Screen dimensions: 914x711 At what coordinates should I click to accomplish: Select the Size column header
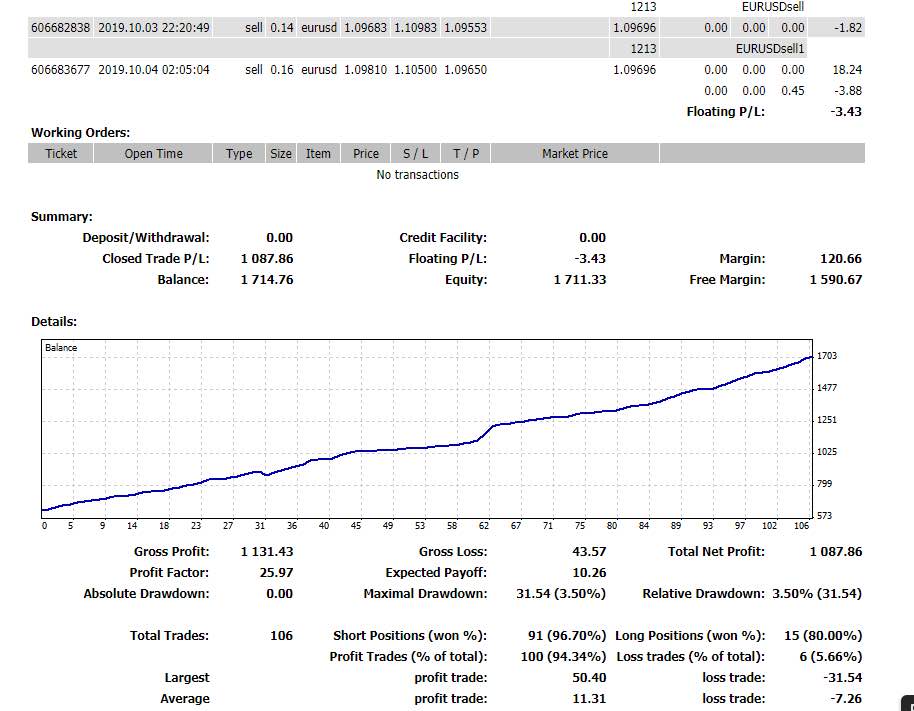(280, 153)
